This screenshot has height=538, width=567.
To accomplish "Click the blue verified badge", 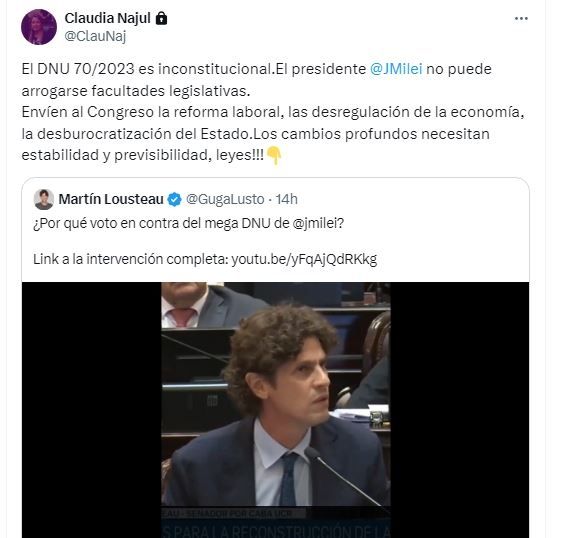I will click(x=174, y=199).
